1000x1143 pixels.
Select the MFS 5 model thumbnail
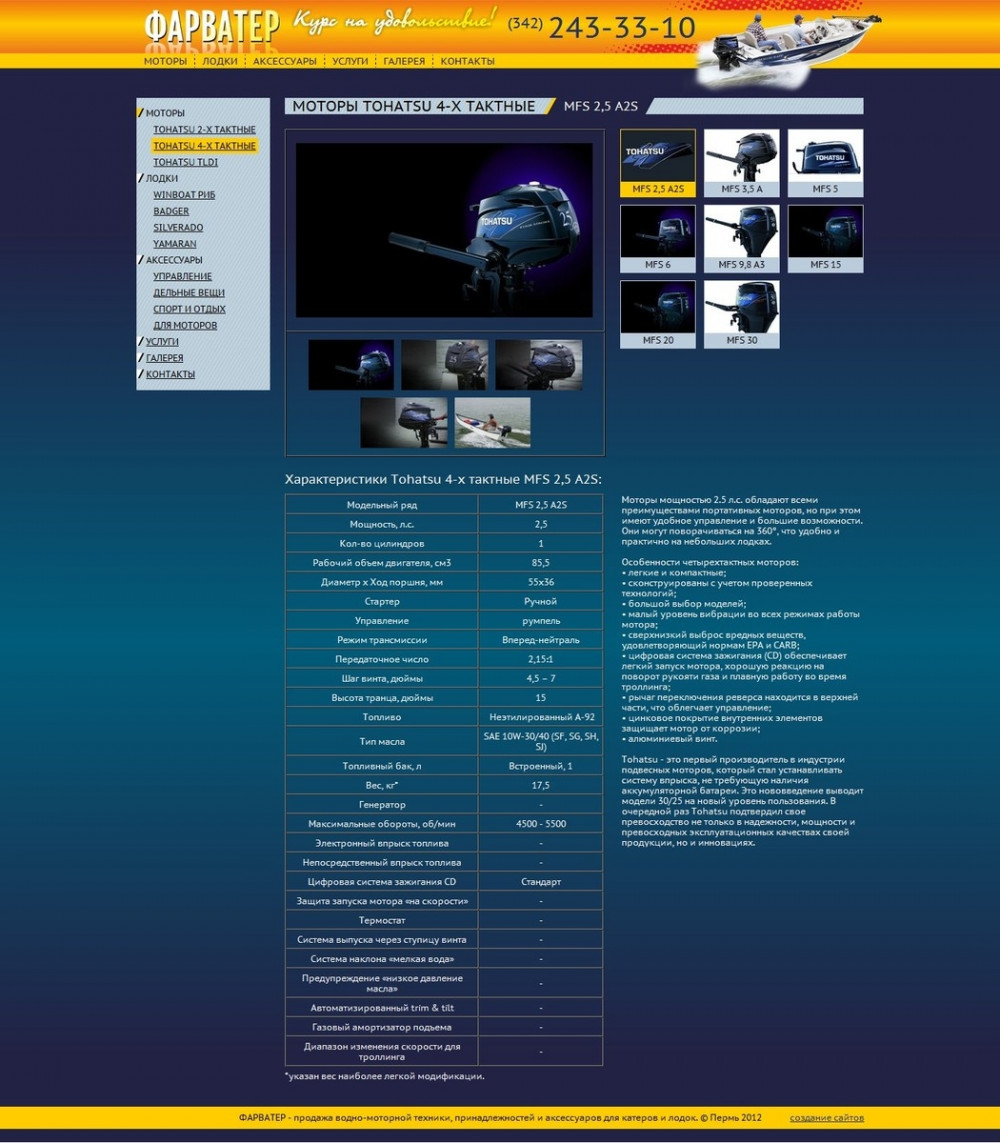coord(825,163)
